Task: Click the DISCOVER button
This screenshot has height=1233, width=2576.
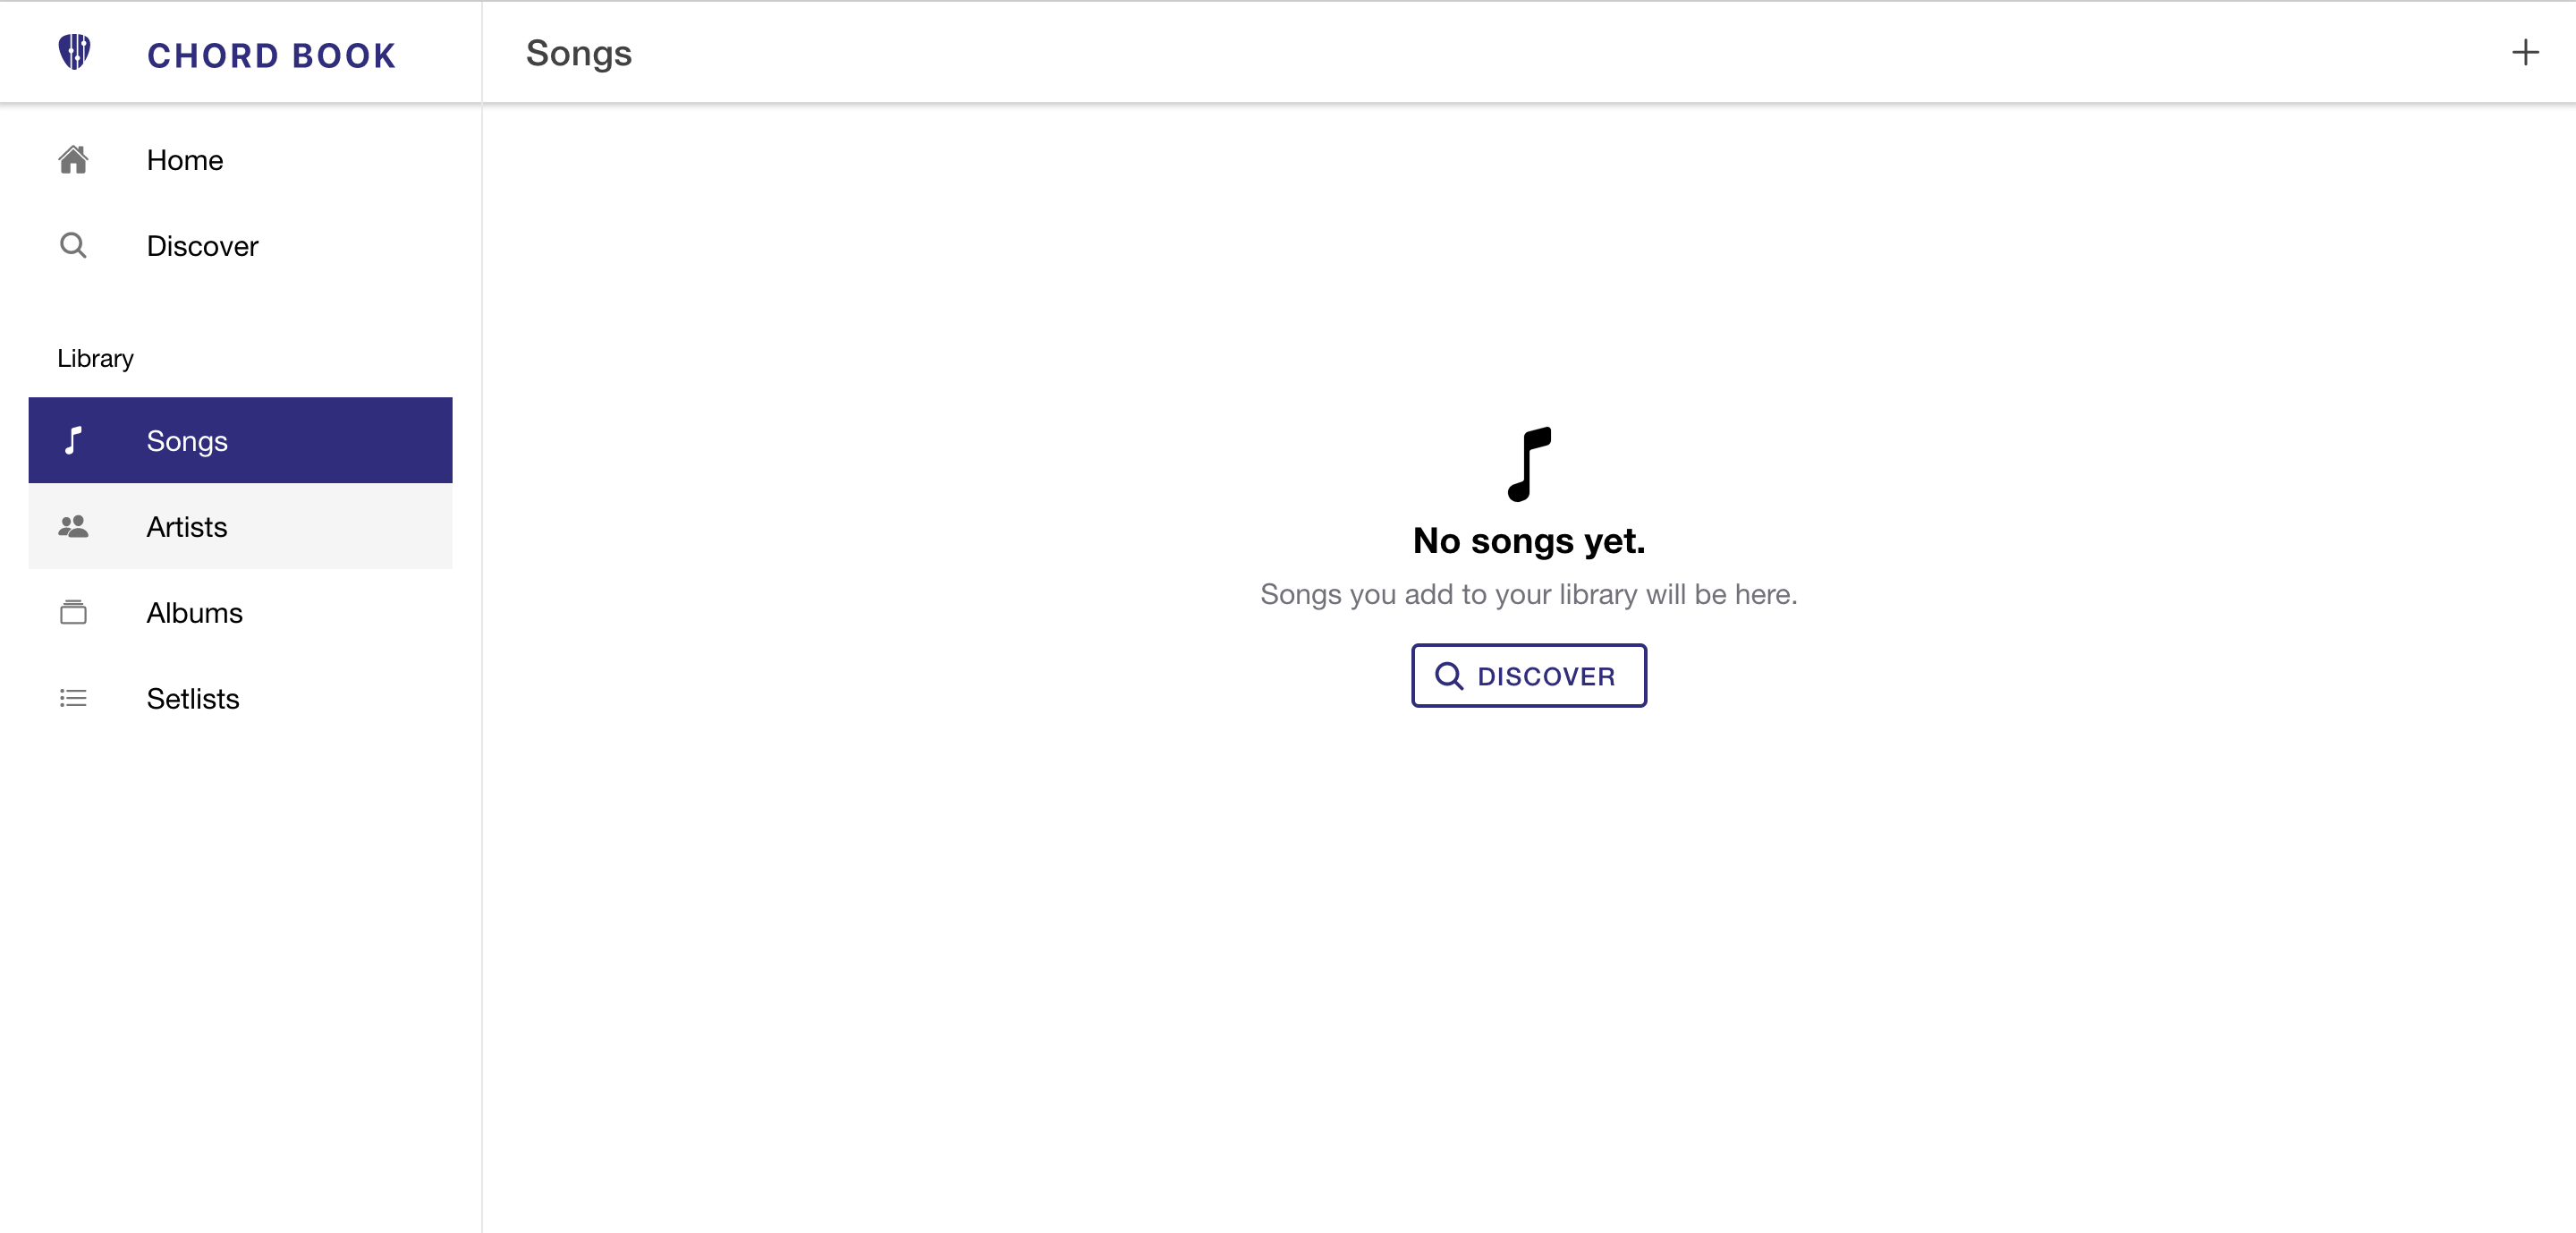Action: 1527,675
